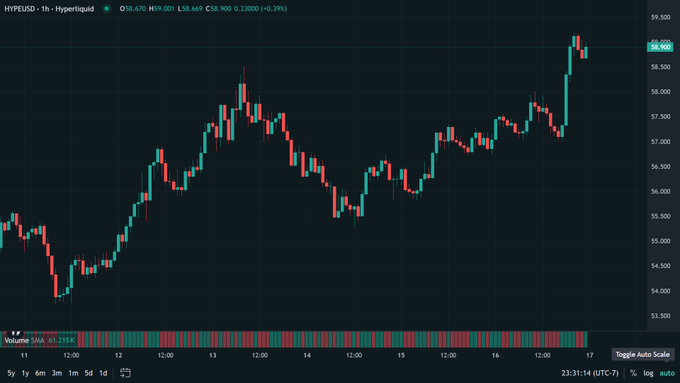The image size is (680, 383).
Task: Click the date label 14 on time axis
Action: [307, 355]
